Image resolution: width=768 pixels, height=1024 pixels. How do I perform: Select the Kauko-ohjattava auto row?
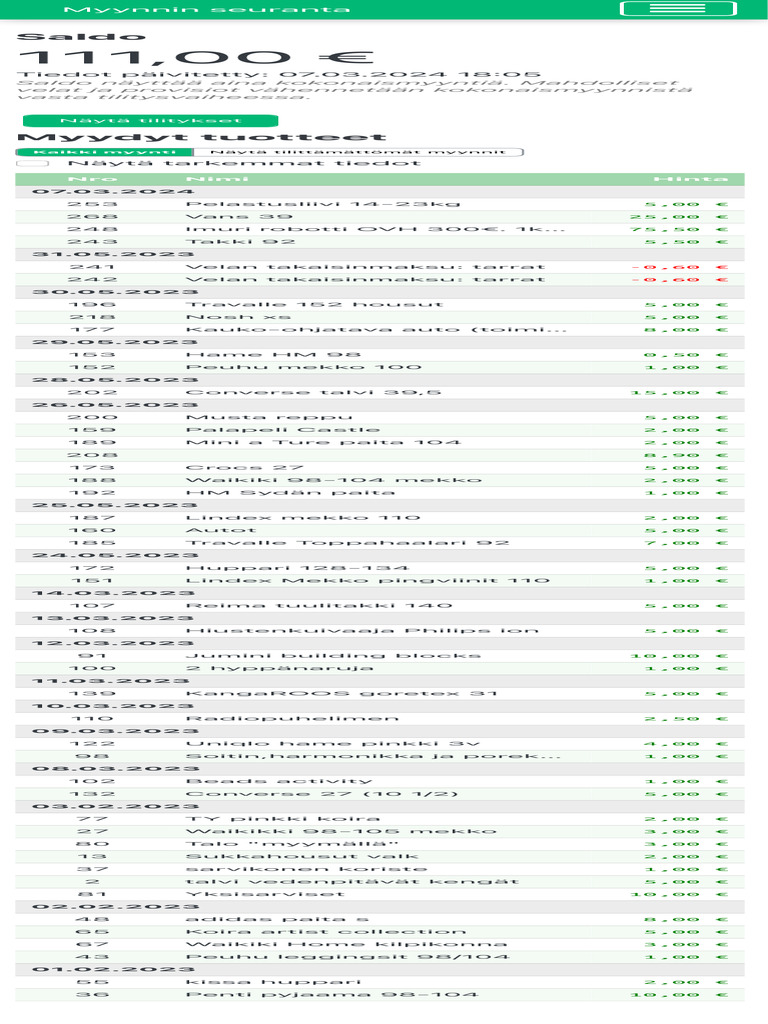[x=379, y=330]
